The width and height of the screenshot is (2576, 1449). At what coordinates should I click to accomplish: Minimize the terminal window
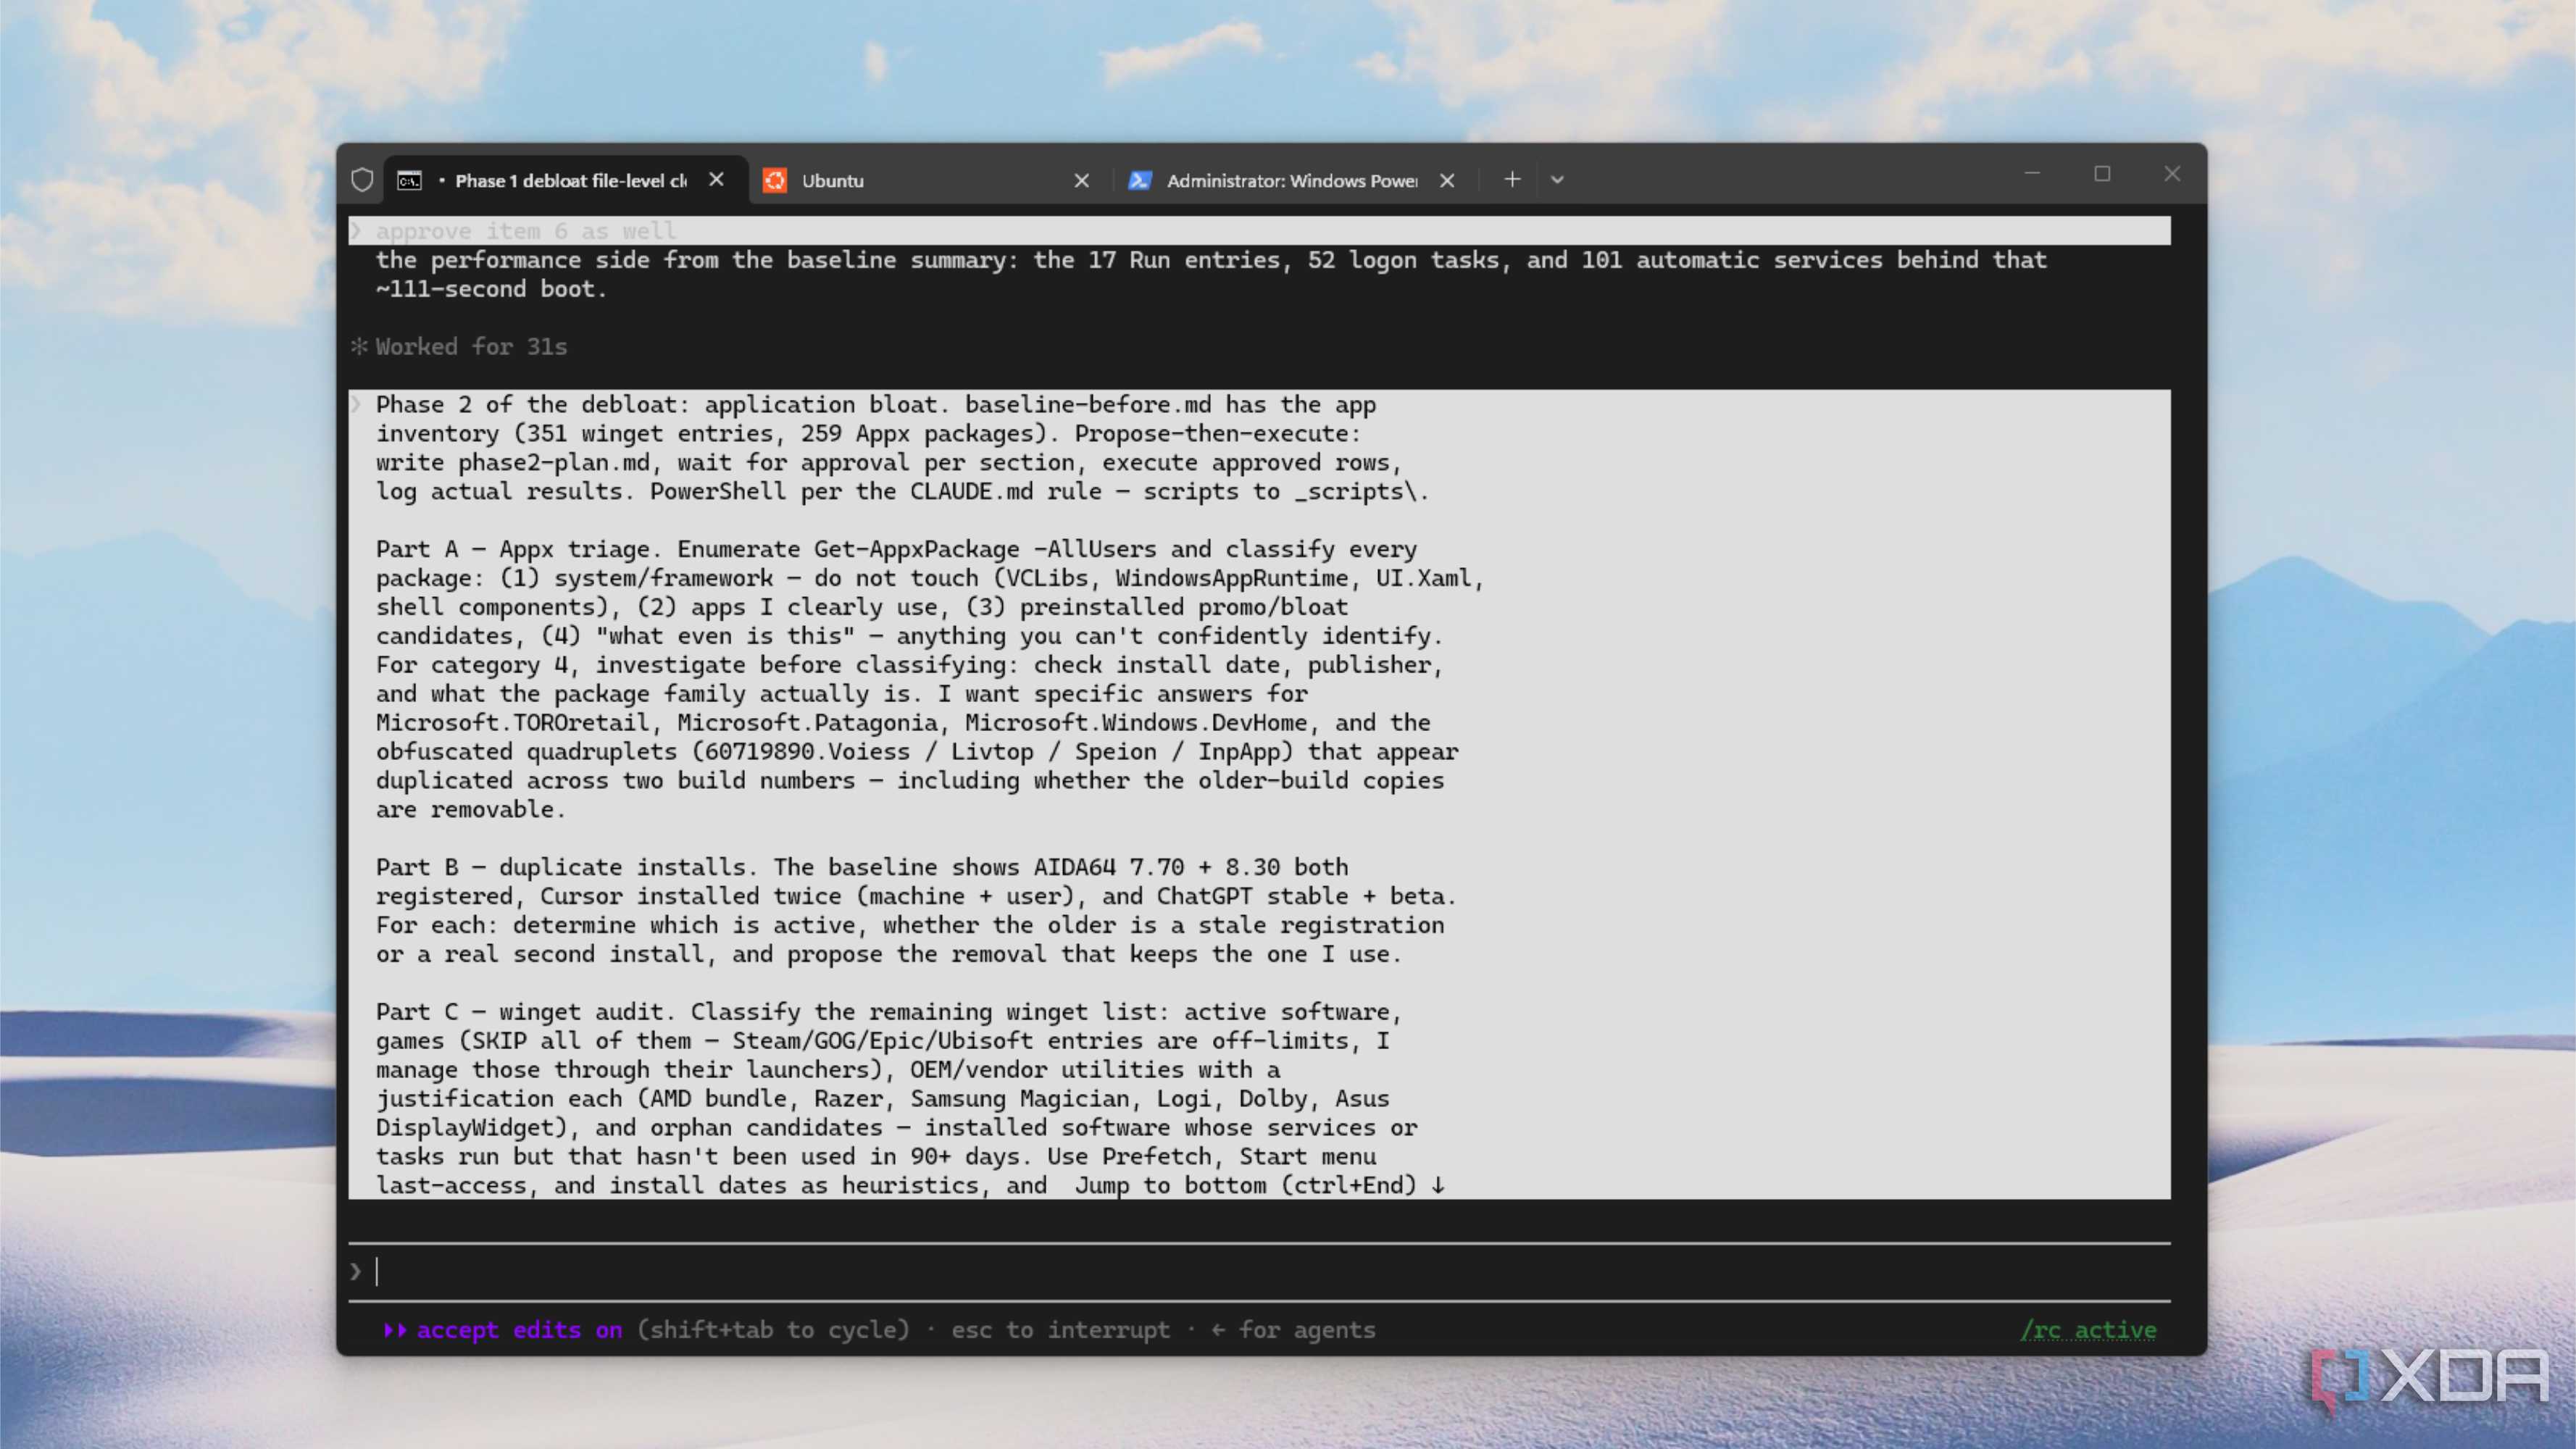tap(2032, 174)
